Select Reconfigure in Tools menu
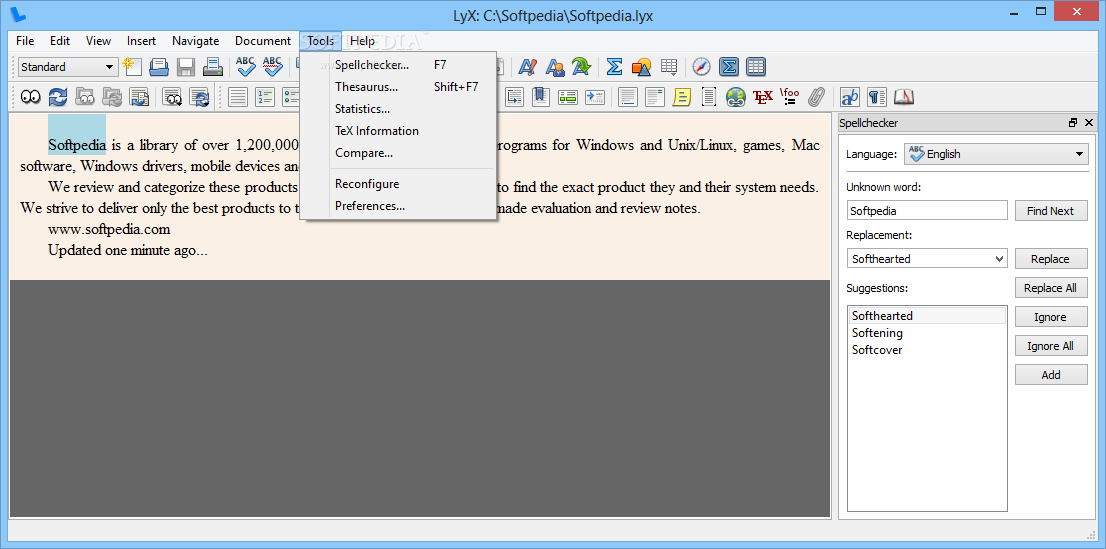This screenshot has width=1106, height=549. [x=399, y=183]
